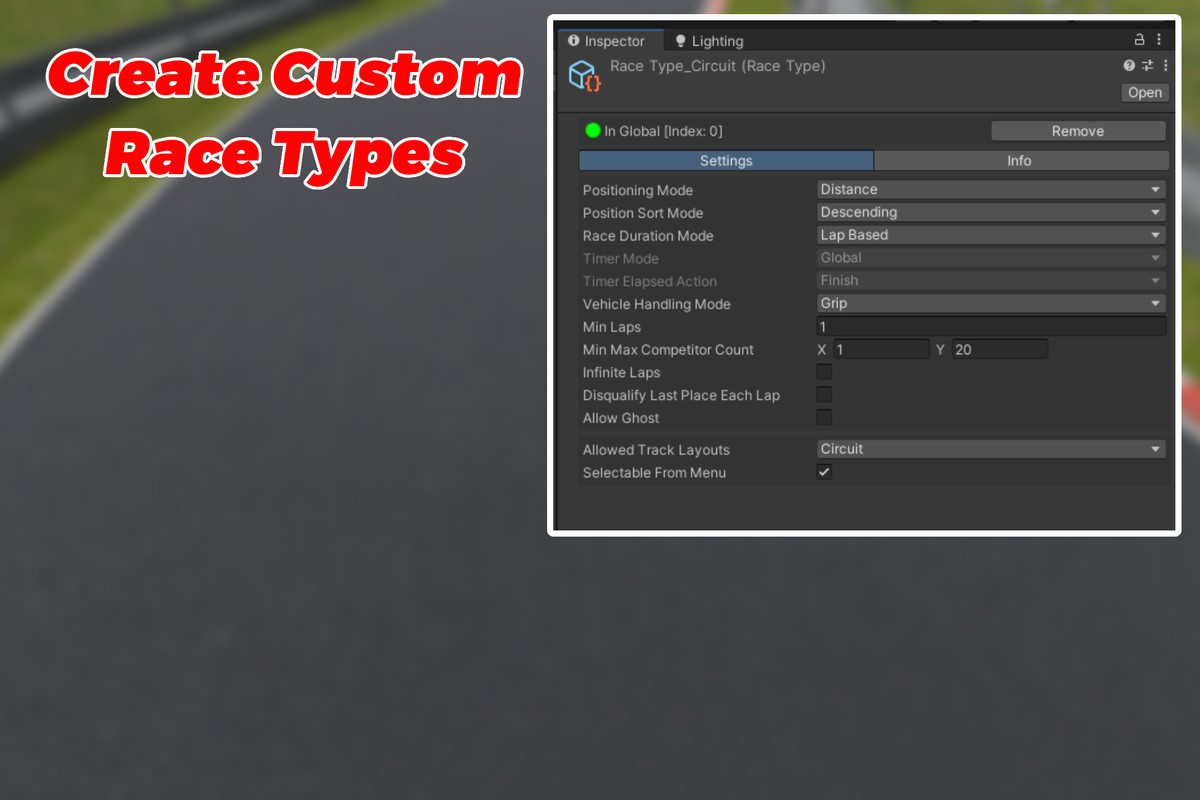Enable Disqualify Last Place Each Lap
The height and width of the screenshot is (800, 1200).
point(824,395)
